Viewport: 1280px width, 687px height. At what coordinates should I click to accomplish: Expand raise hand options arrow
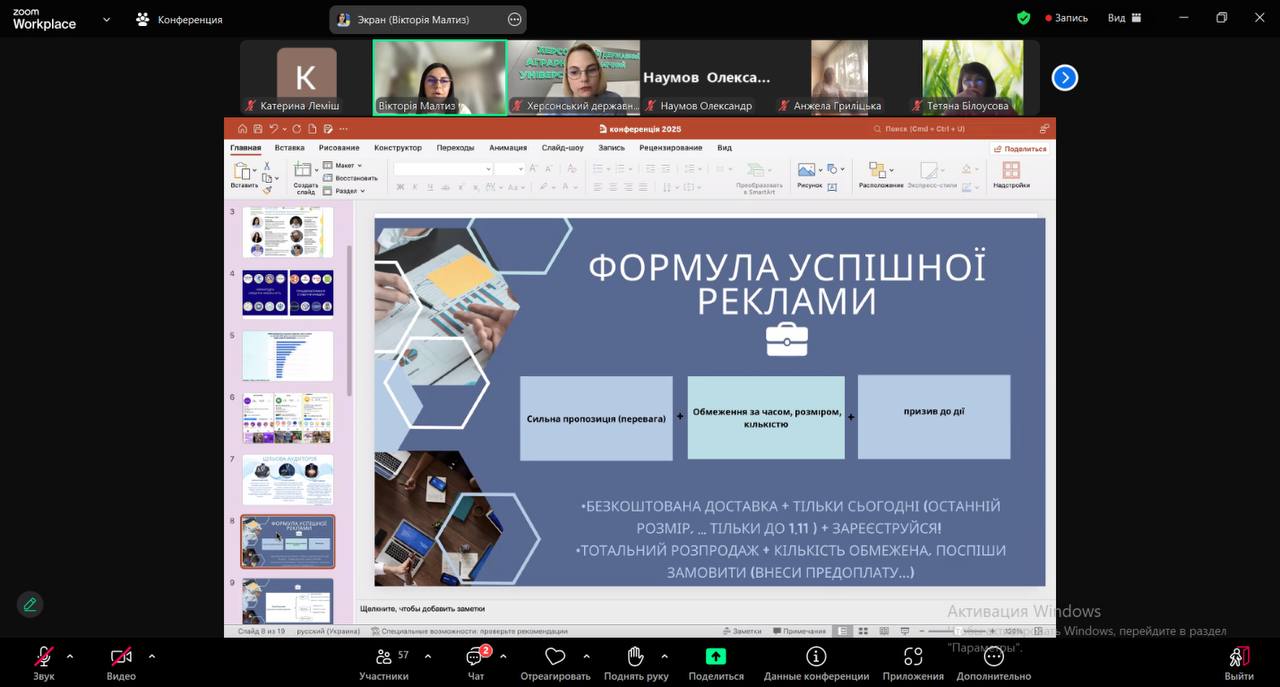click(x=665, y=656)
